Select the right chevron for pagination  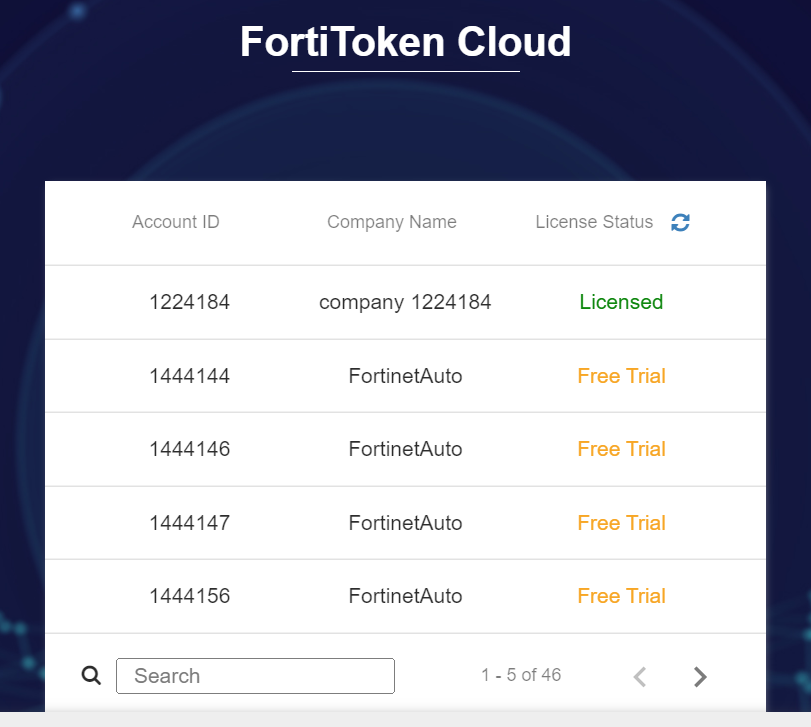[x=699, y=676]
